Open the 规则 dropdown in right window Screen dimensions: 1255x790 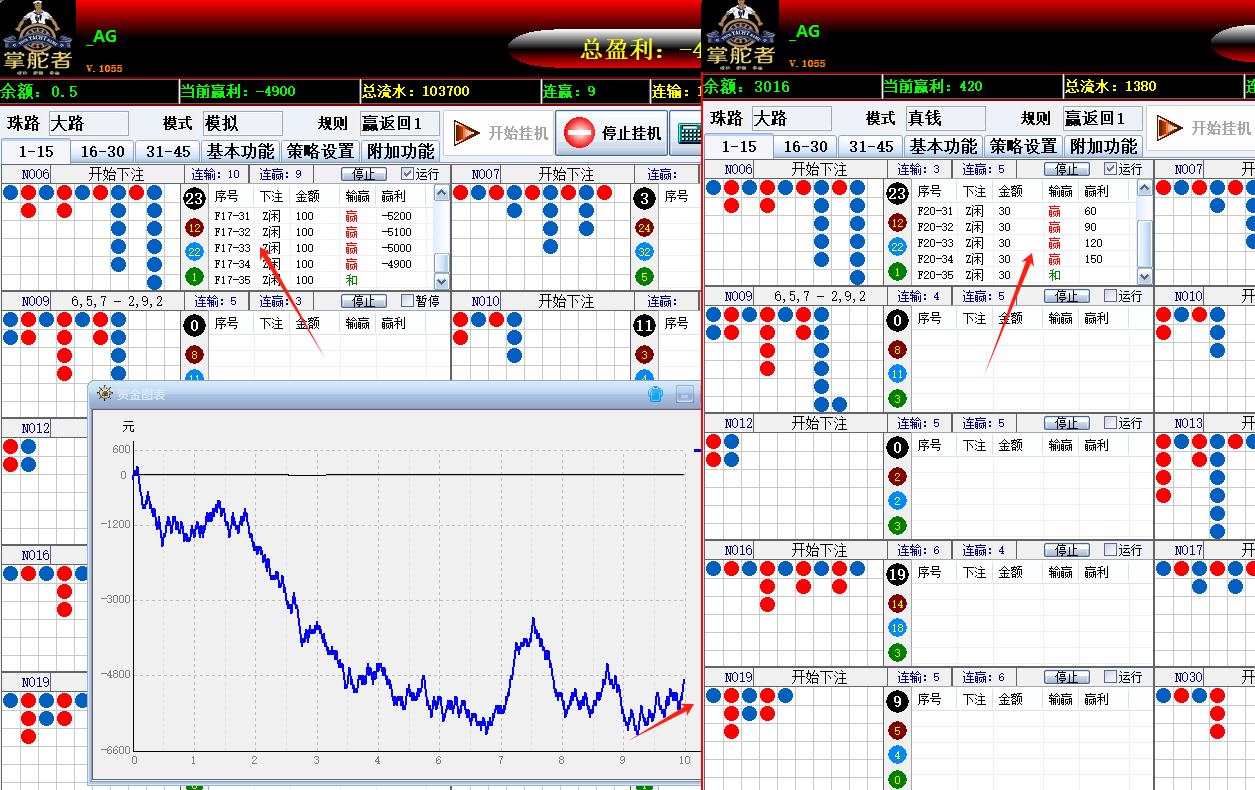point(1100,118)
